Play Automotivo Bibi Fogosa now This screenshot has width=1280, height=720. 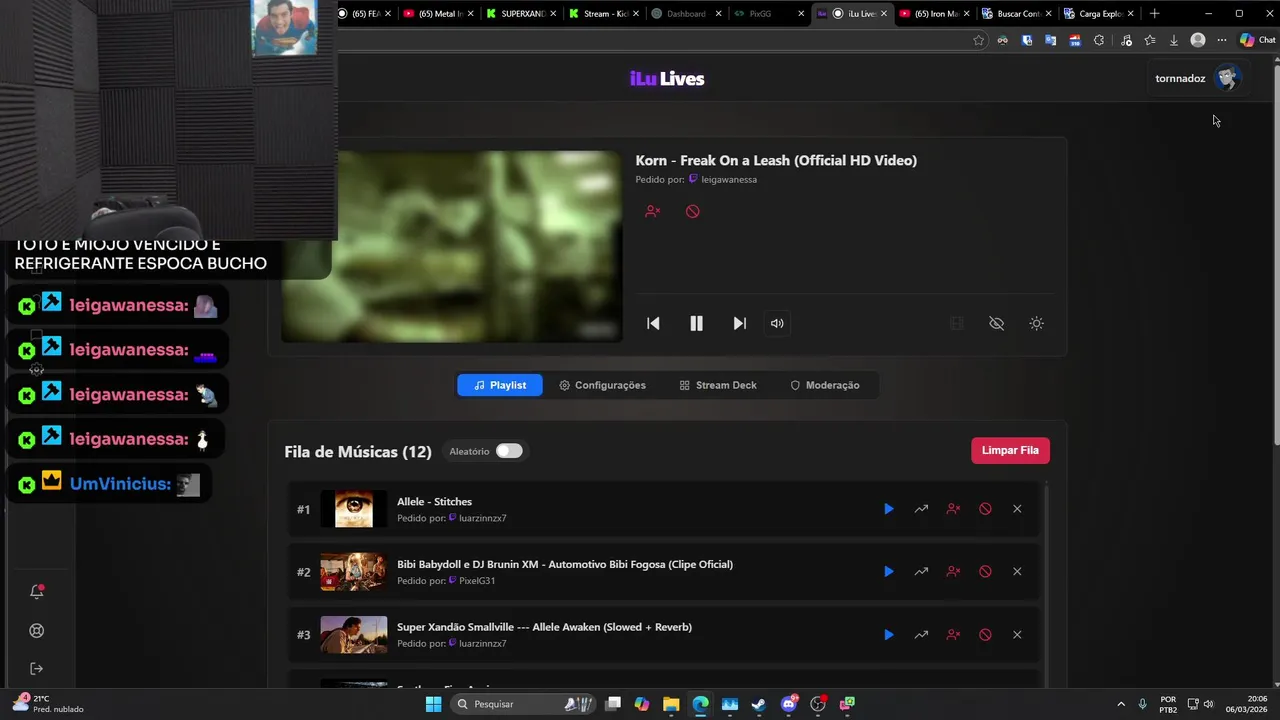(888, 572)
